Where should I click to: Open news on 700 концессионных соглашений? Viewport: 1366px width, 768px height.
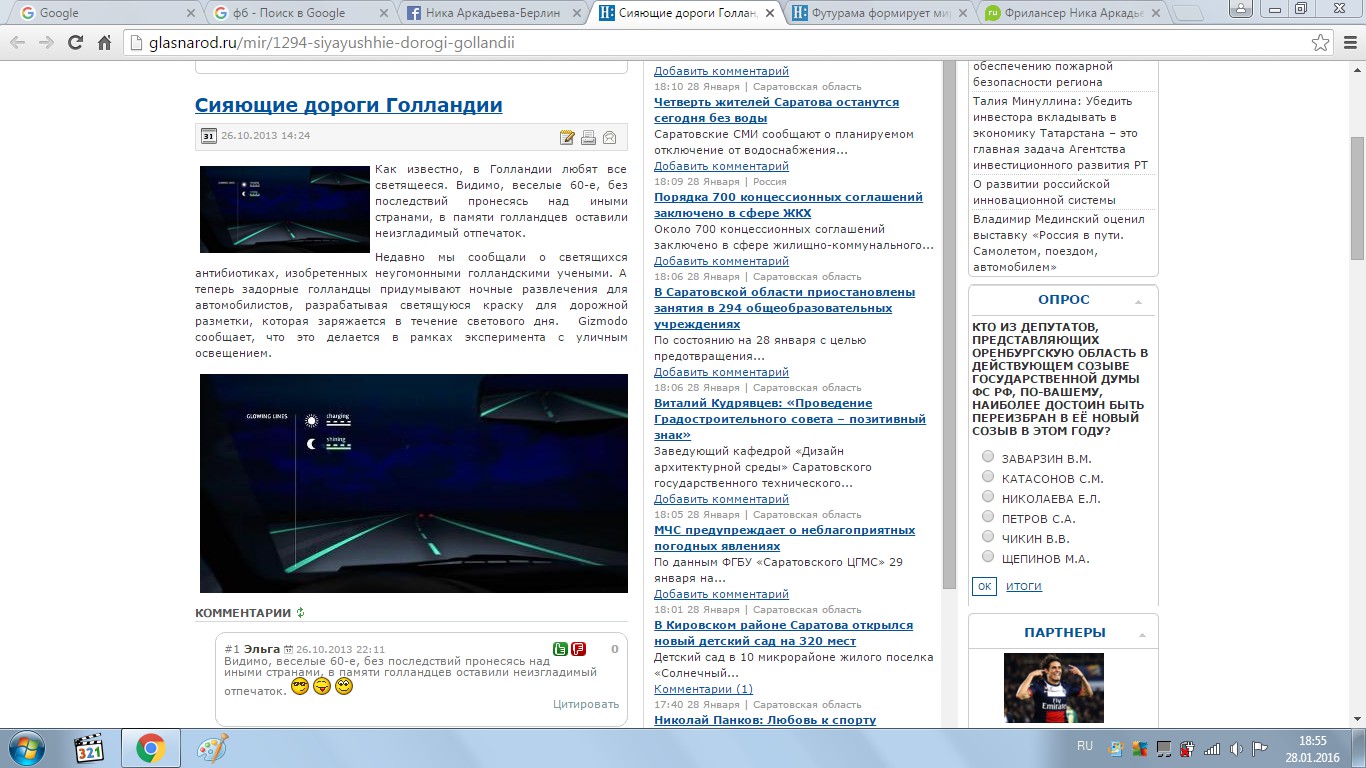tap(788, 205)
